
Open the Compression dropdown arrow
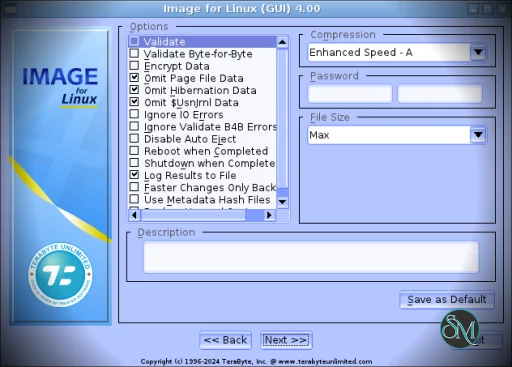[x=478, y=52]
